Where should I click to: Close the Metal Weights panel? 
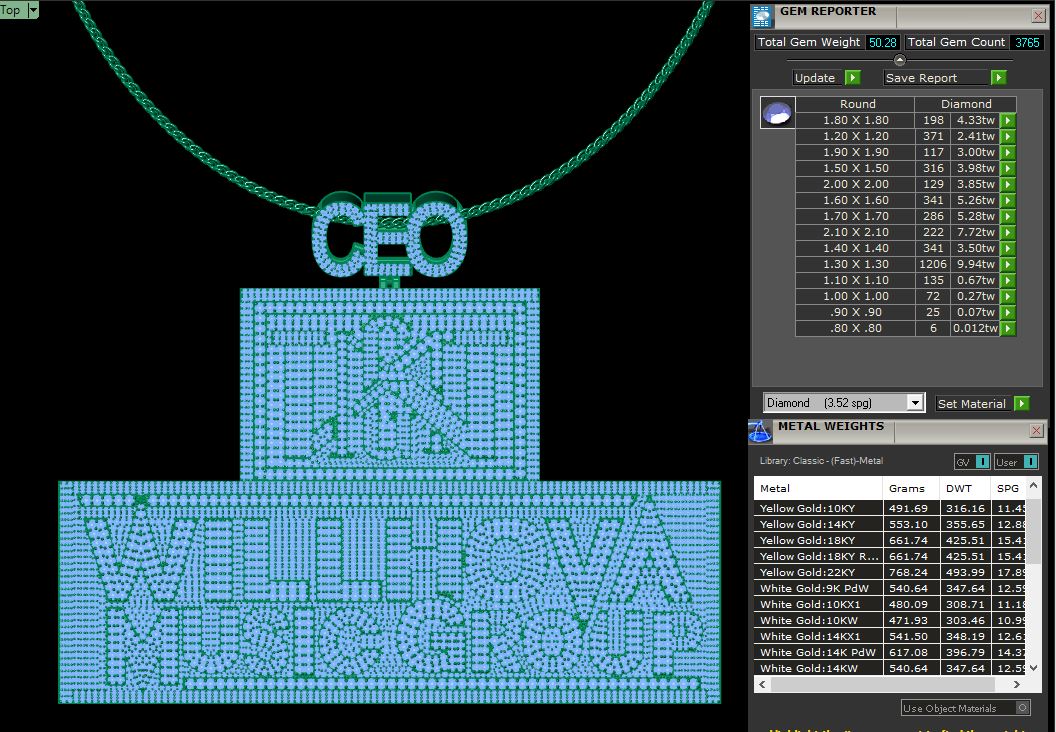1036,430
